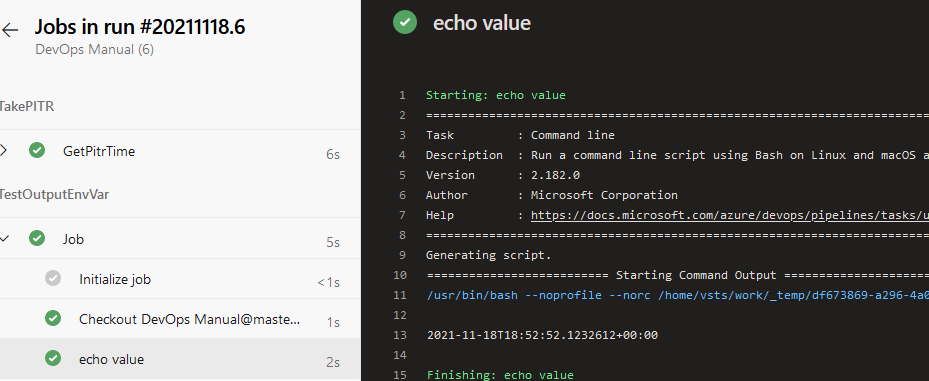Click the 'Finishing: echo value' log line

[499, 375]
